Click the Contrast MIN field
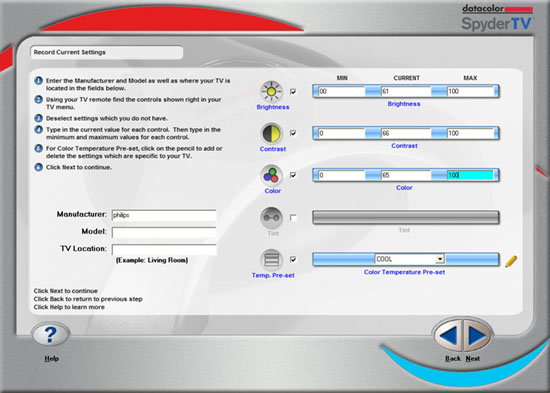 341,133
